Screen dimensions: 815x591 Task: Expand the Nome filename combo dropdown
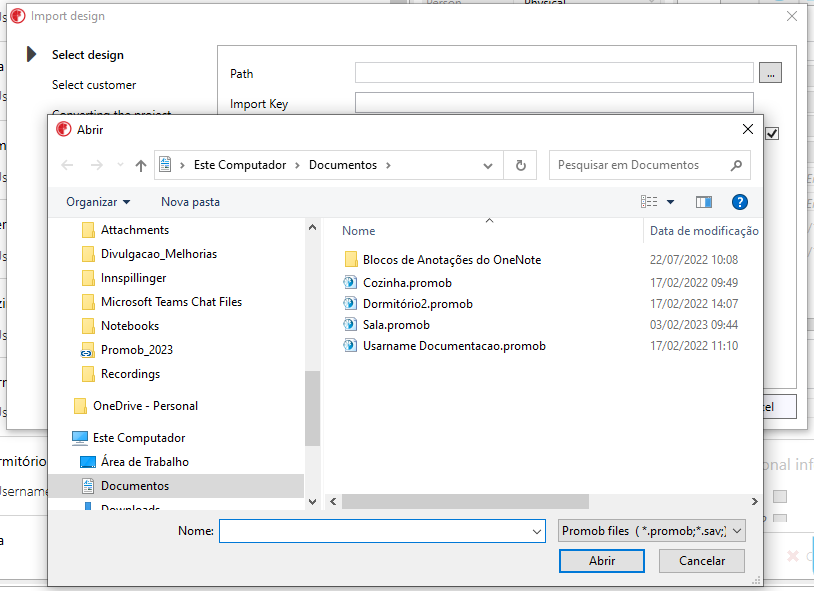[x=537, y=531]
